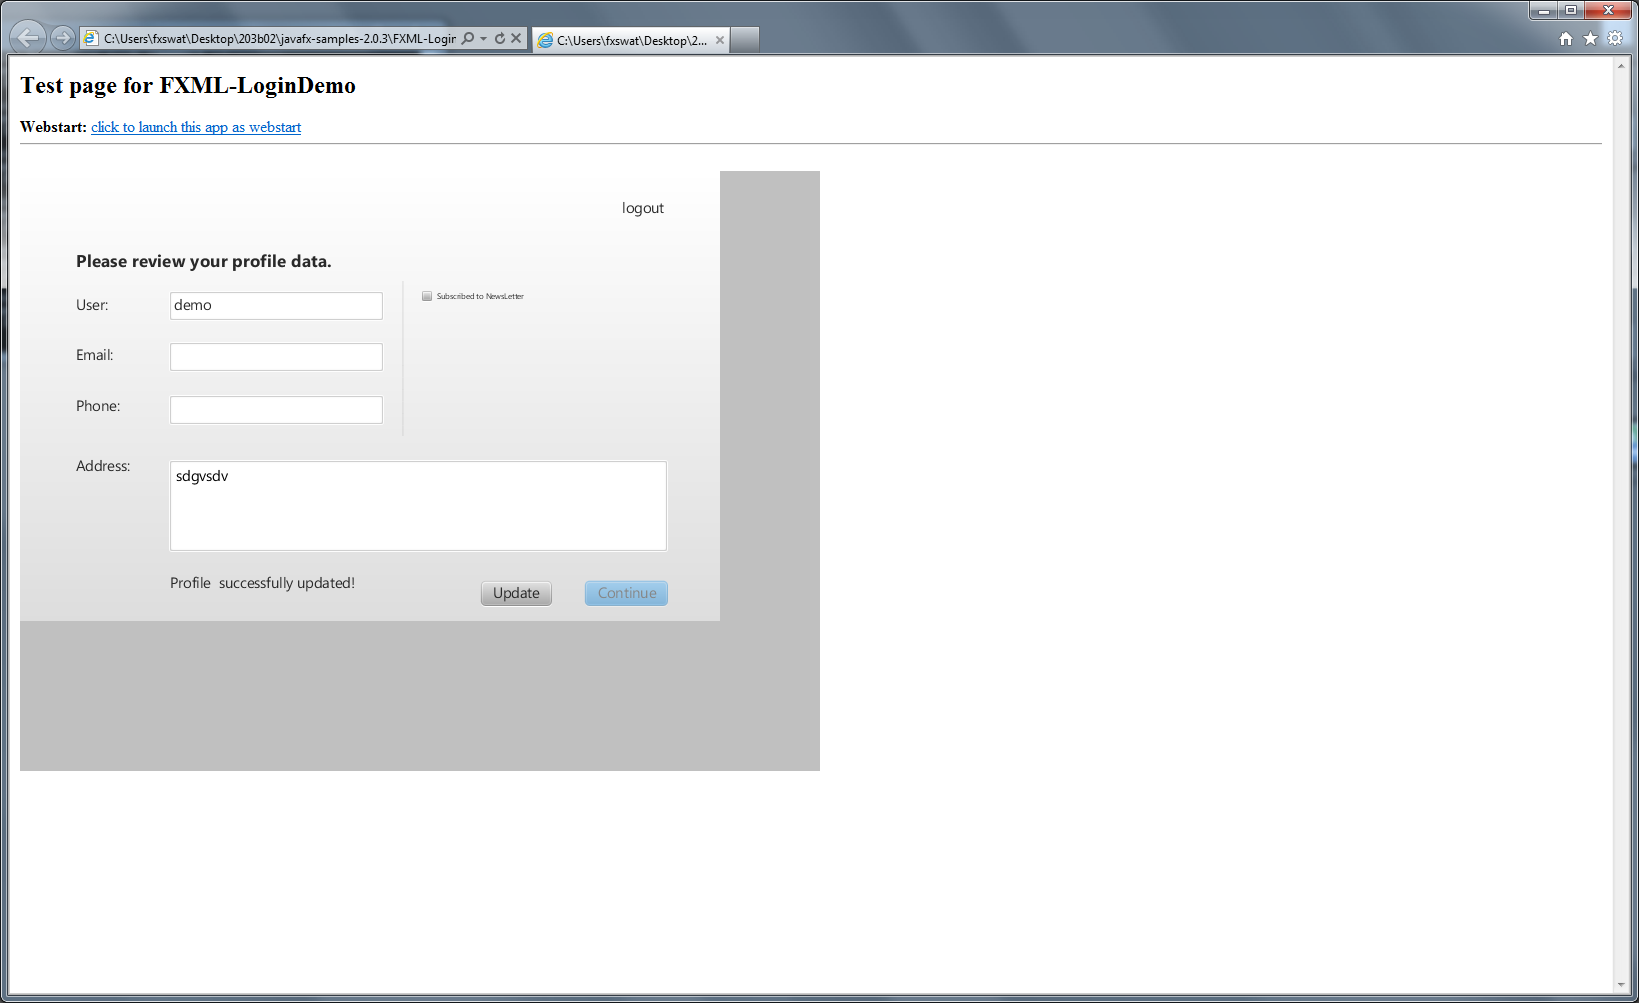Click the browser Back arrow button
Image resolution: width=1639 pixels, height=1003 pixels.
click(28, 38)
